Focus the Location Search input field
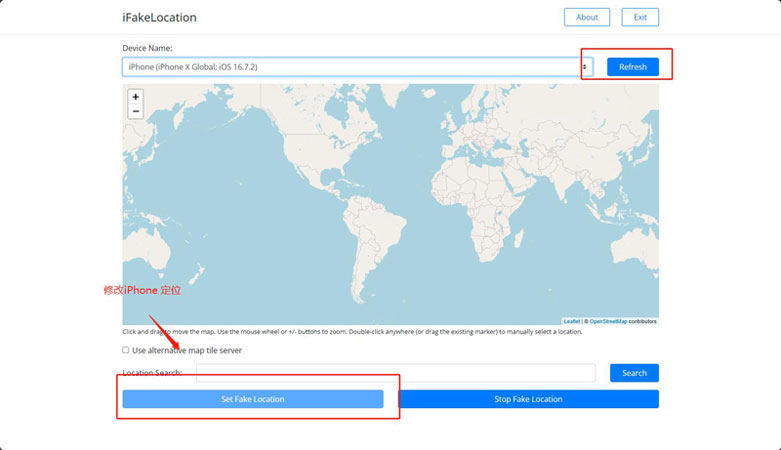 point(395,373)
